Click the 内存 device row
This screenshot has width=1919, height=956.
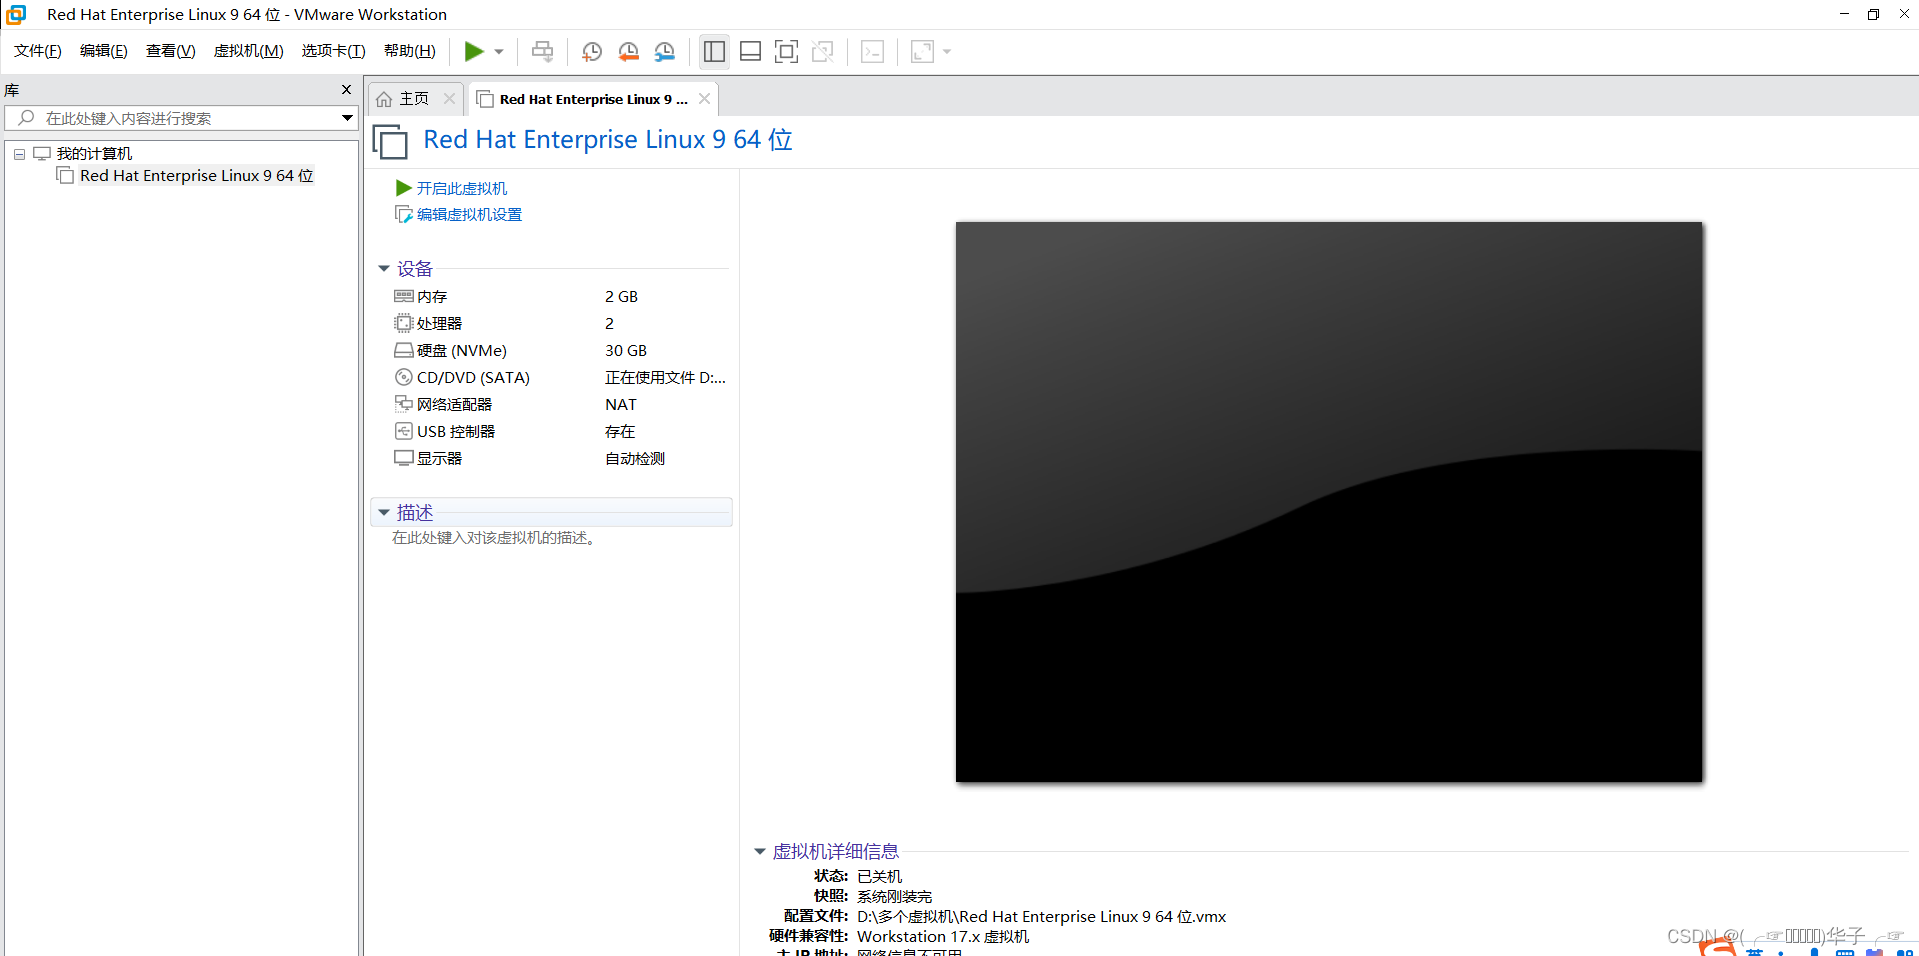[x=560, y=296]
